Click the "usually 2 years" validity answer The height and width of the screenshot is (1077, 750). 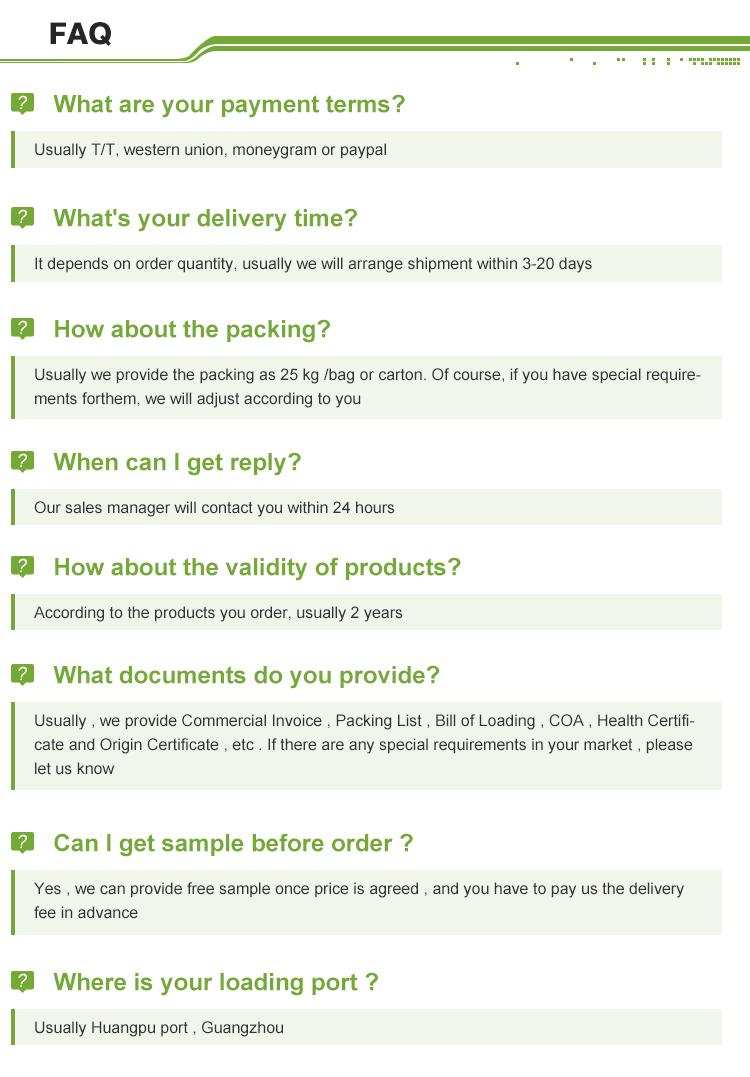[218, 613]
